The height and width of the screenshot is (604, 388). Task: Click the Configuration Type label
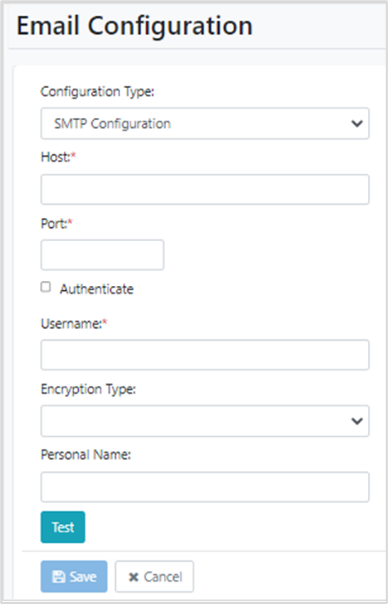point(97,92)
